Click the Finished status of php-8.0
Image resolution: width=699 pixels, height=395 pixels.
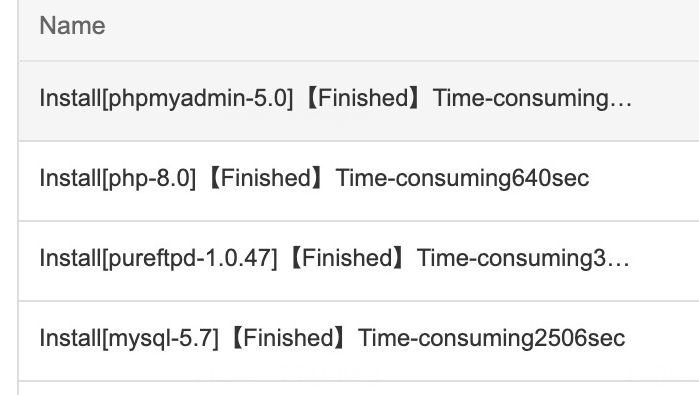click(266, 178)
